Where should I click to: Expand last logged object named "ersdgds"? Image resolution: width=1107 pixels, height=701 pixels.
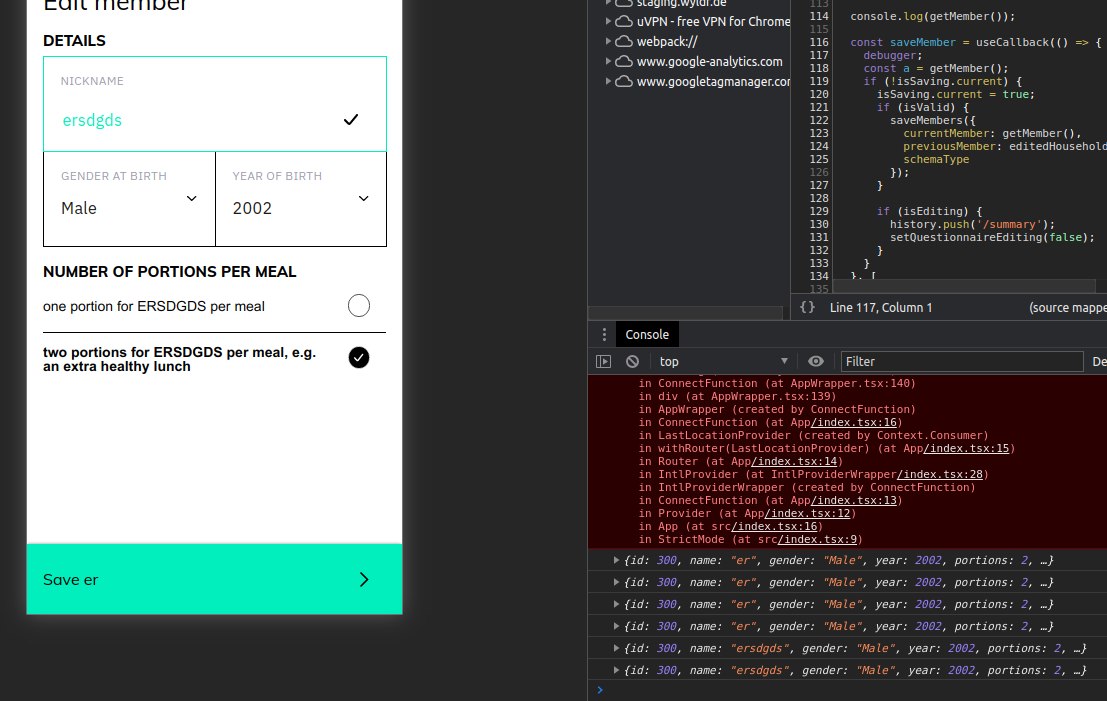[x=616, y=670]
